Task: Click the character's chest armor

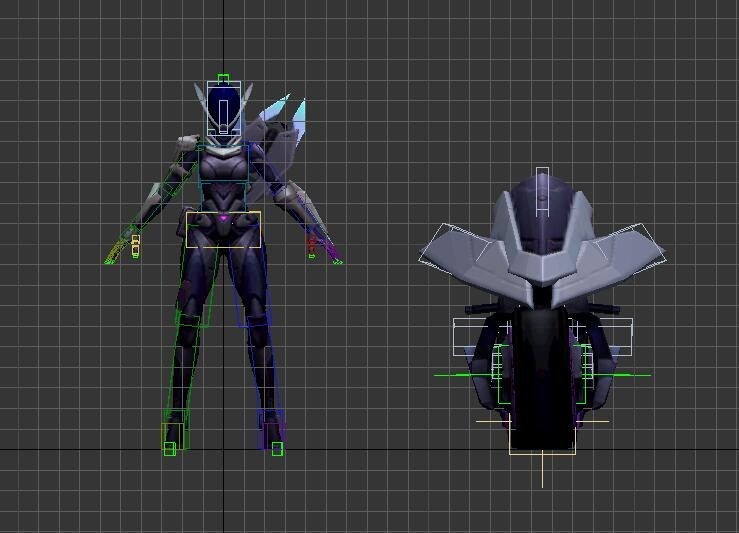Action: pyautogui.click(x=223, y=170)
